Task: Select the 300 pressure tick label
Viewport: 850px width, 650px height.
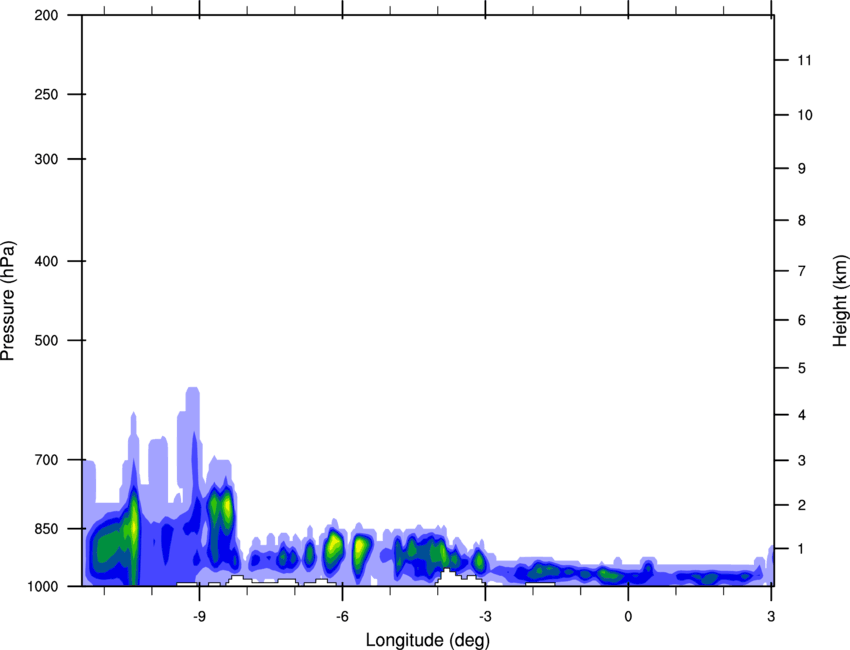Action: tap(46, 159)
